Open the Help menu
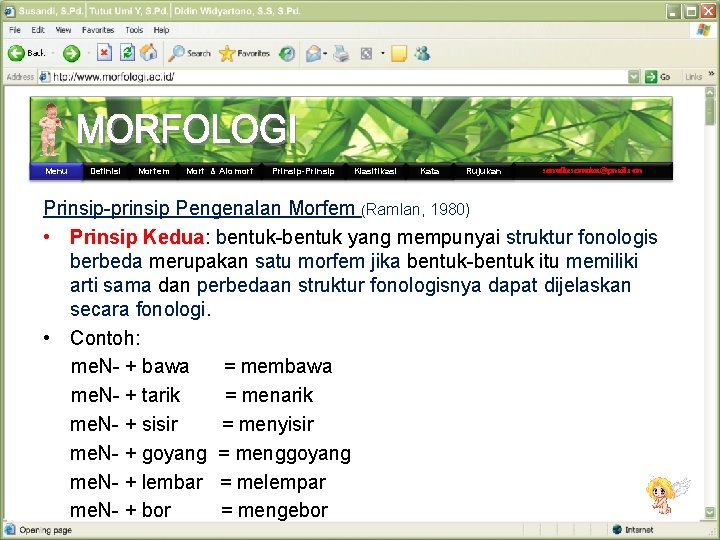 tap(161, 30)
